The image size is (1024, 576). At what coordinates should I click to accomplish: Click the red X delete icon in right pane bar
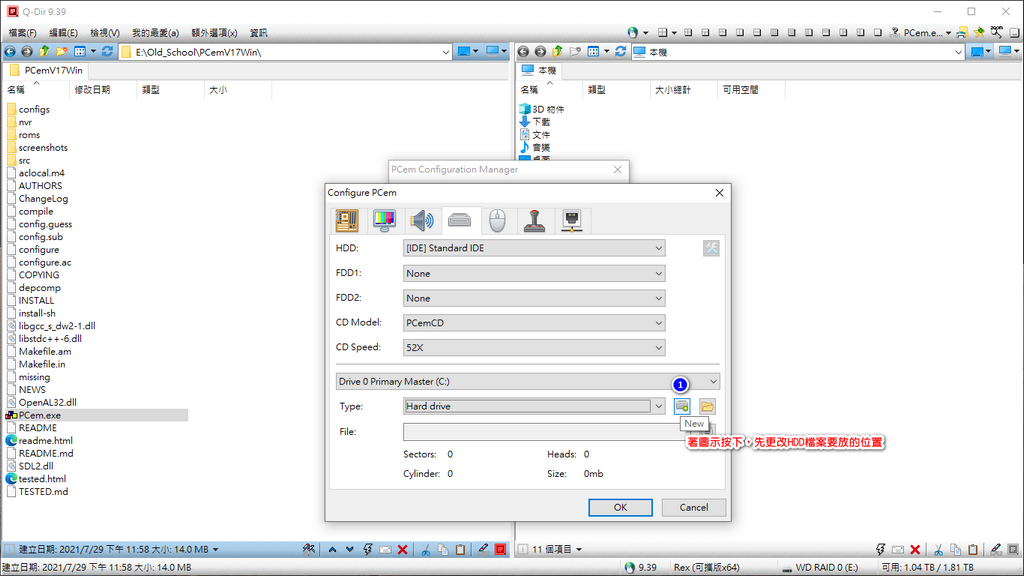point(915,550)
